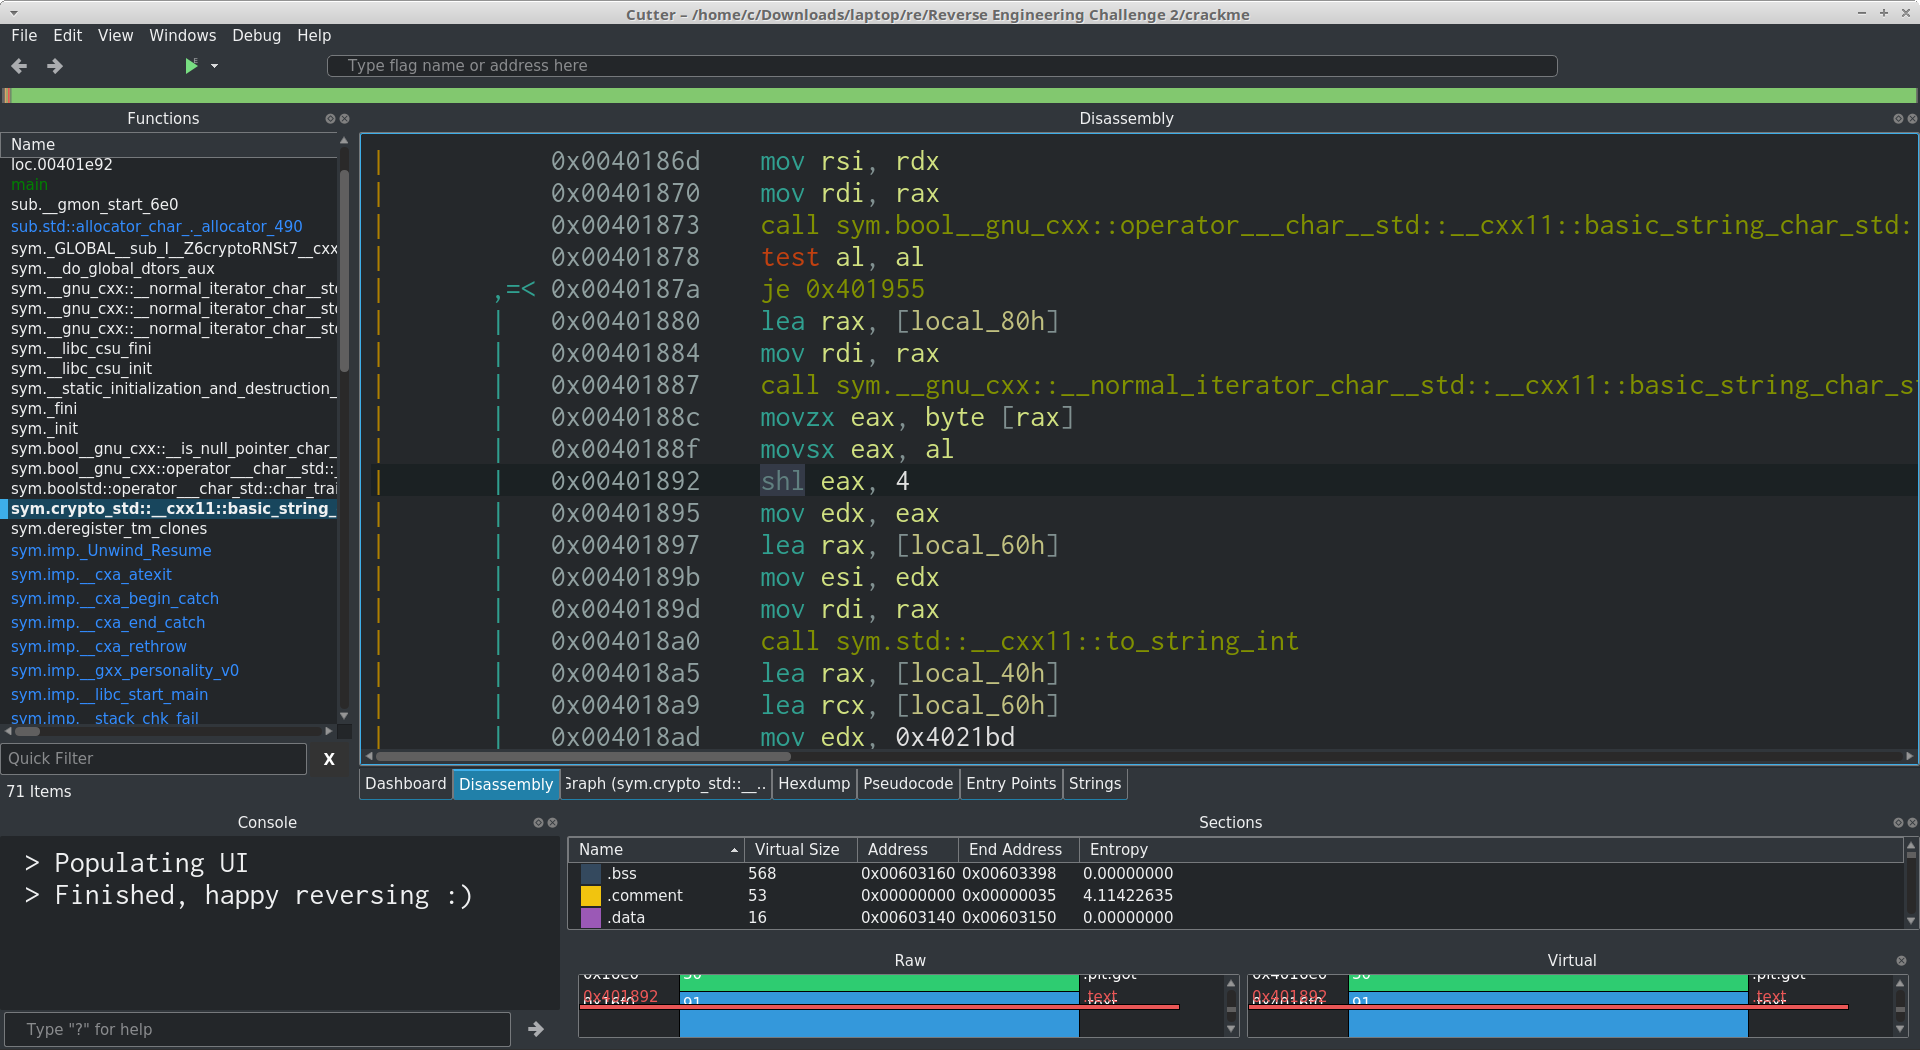Click address 0x0040186d in disassembly
This screenshot has width=1920, height=1050.
(626, 162)
